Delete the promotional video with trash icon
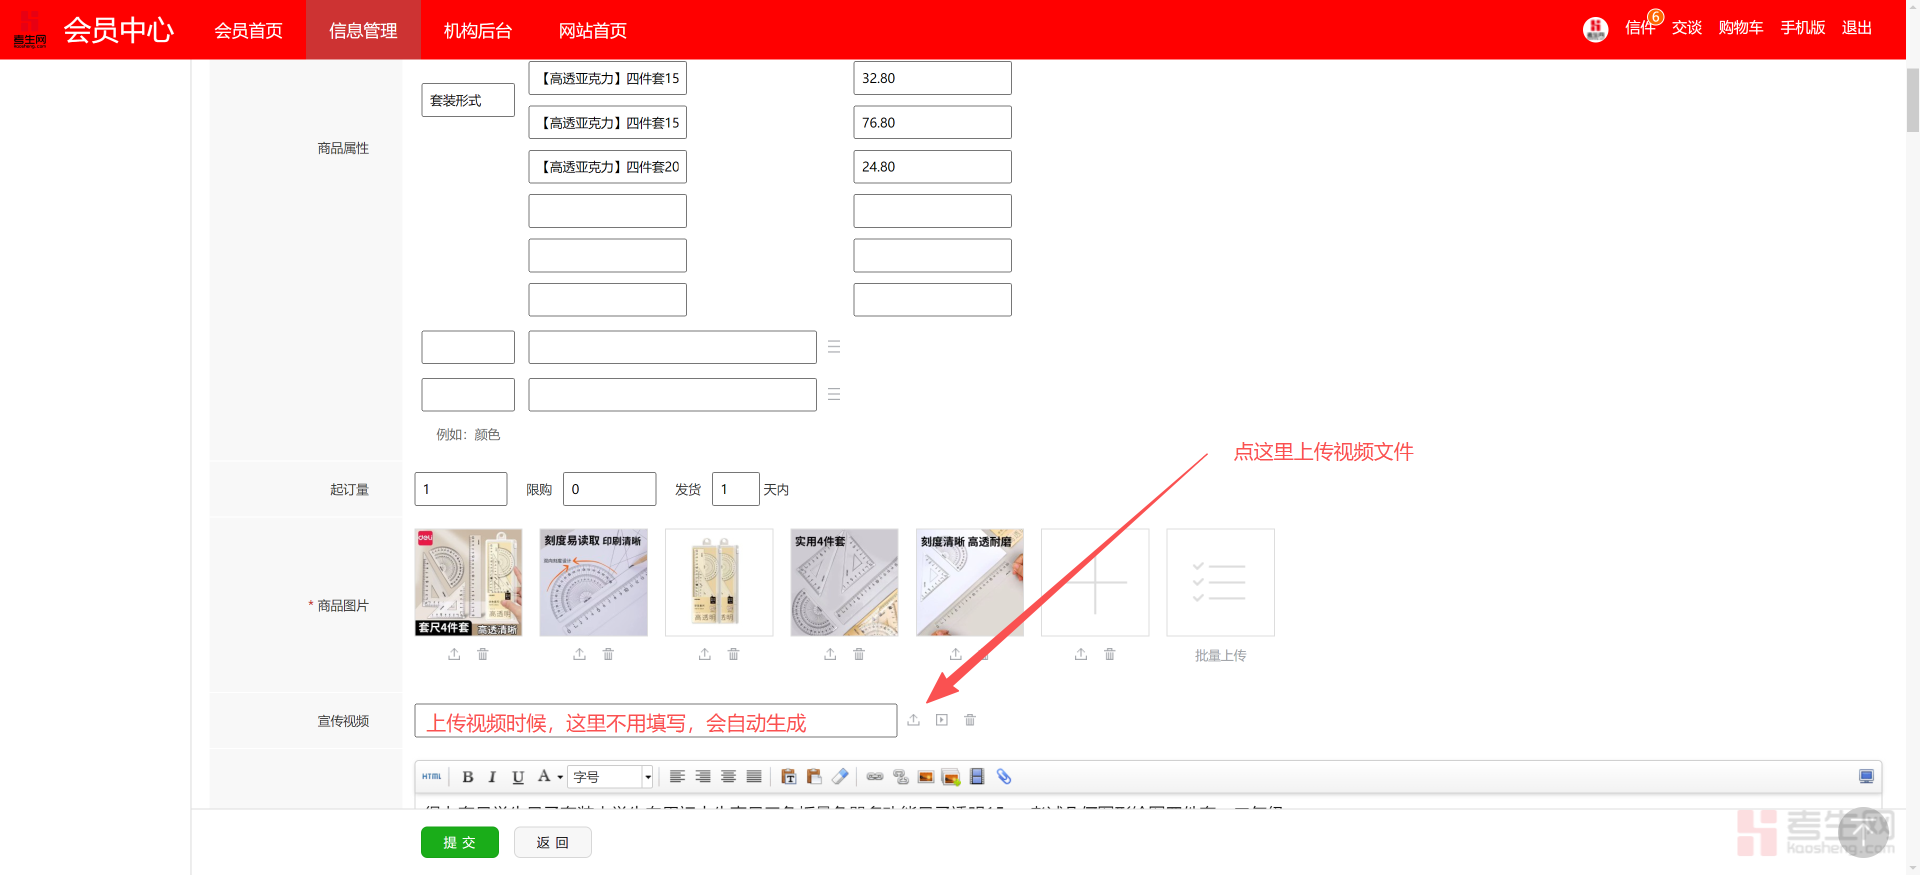This screenshot has width=1920, height=875. click(969, 720)
